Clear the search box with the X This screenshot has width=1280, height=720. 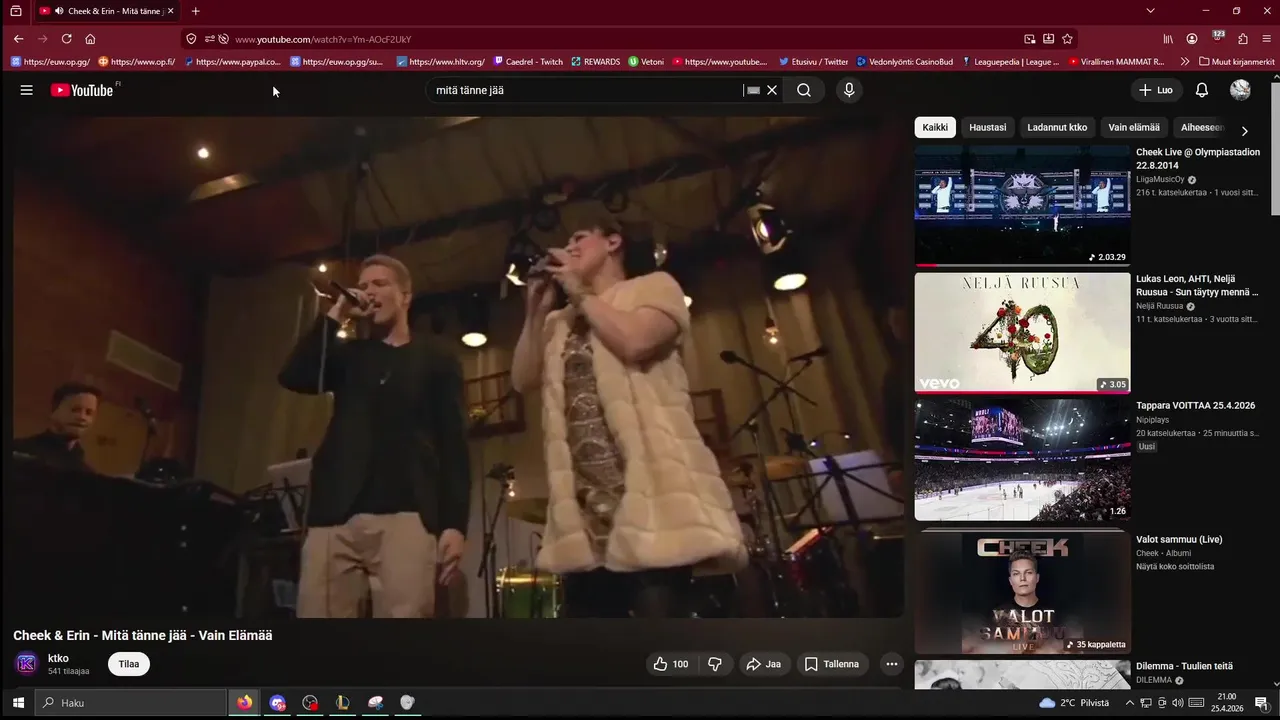tap(772, 90)
